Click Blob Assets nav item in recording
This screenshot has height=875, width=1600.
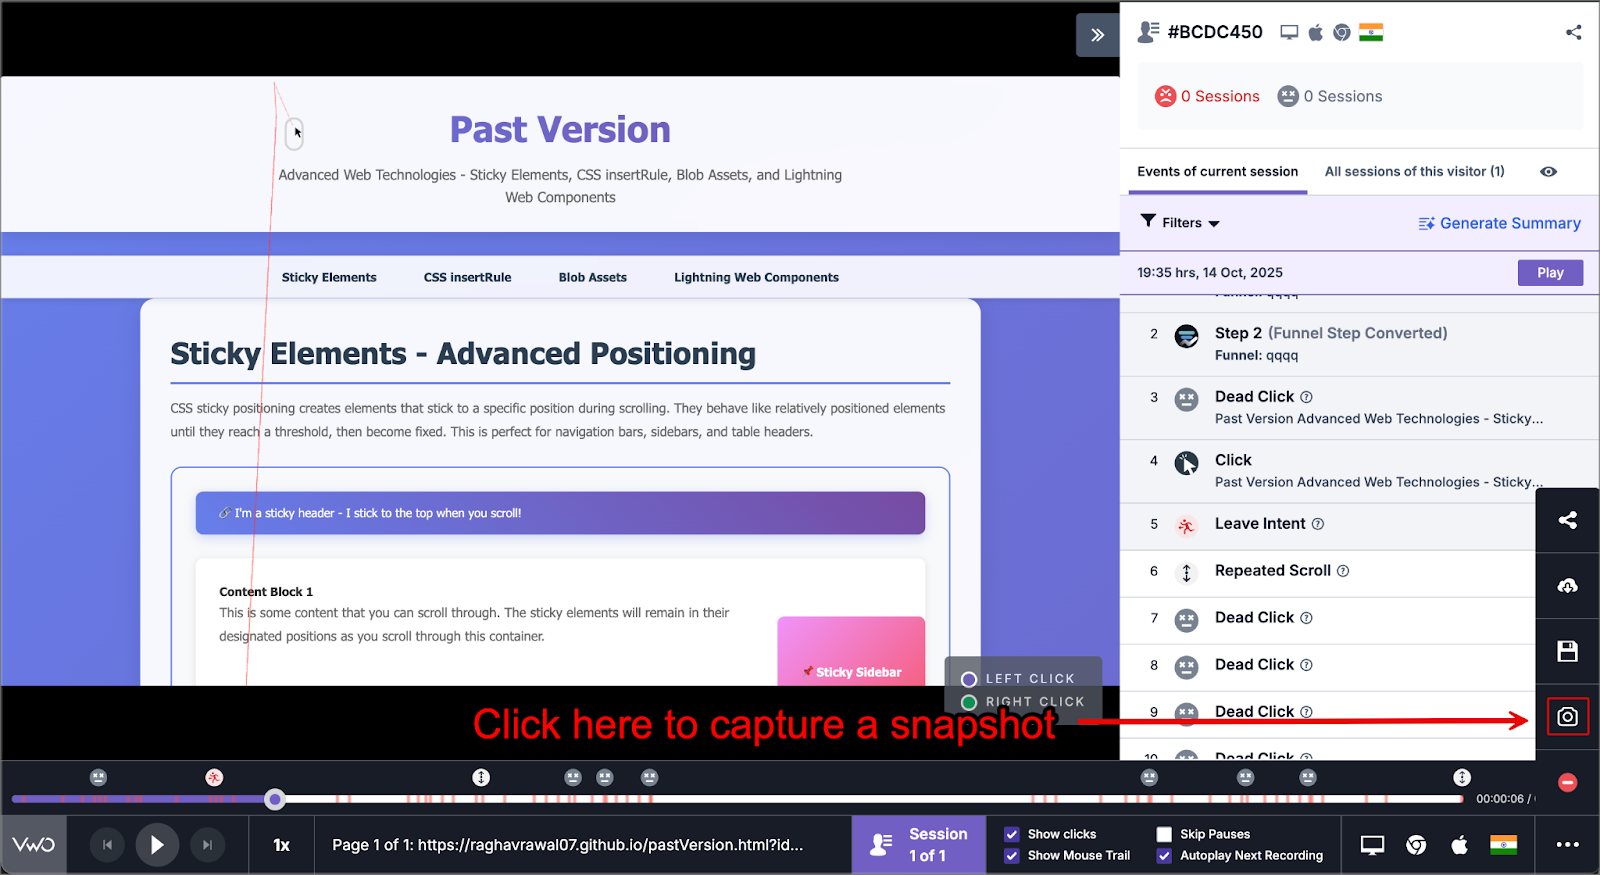click(x=593, y=278)
